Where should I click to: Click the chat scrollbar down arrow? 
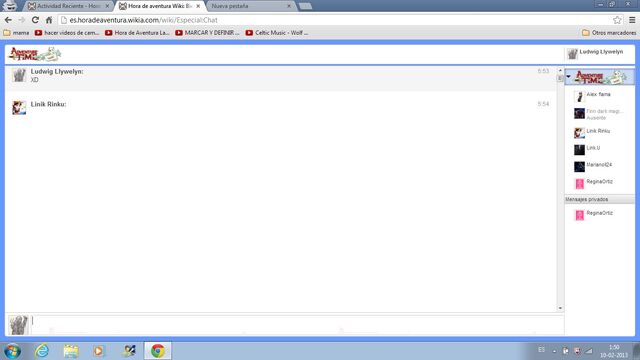(560, 308)
